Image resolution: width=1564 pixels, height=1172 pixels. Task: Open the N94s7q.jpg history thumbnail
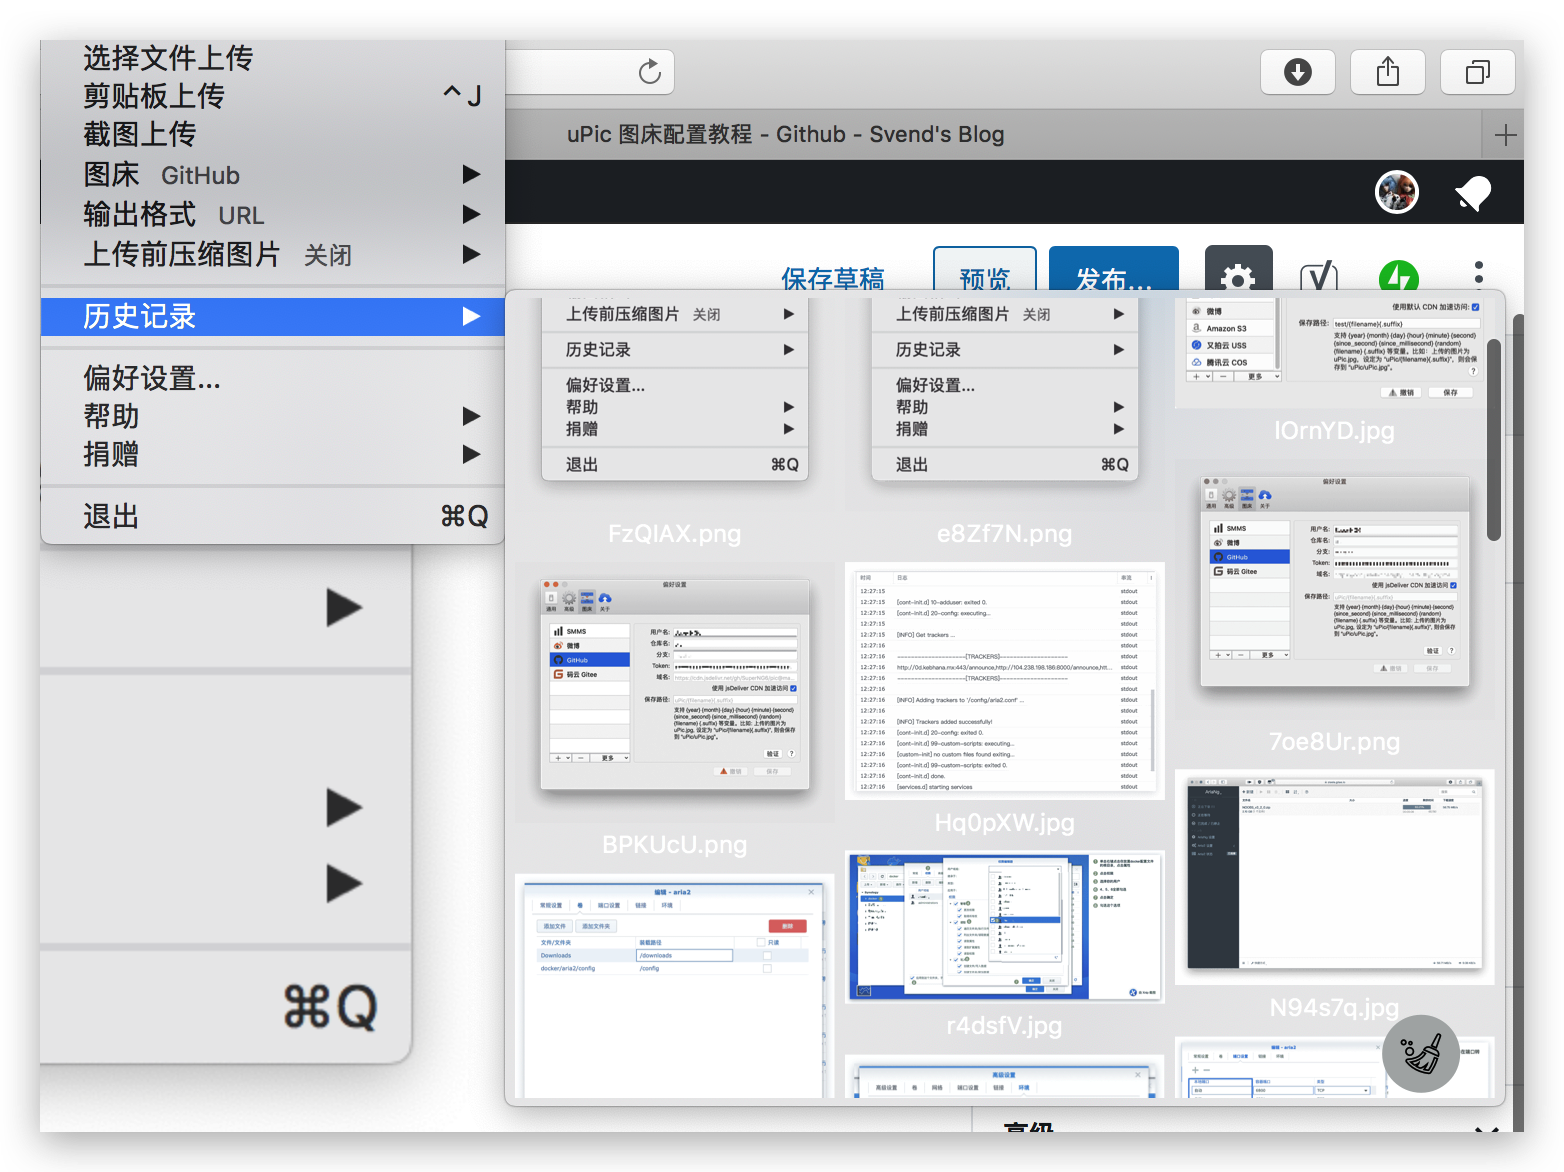point(1334,877)
